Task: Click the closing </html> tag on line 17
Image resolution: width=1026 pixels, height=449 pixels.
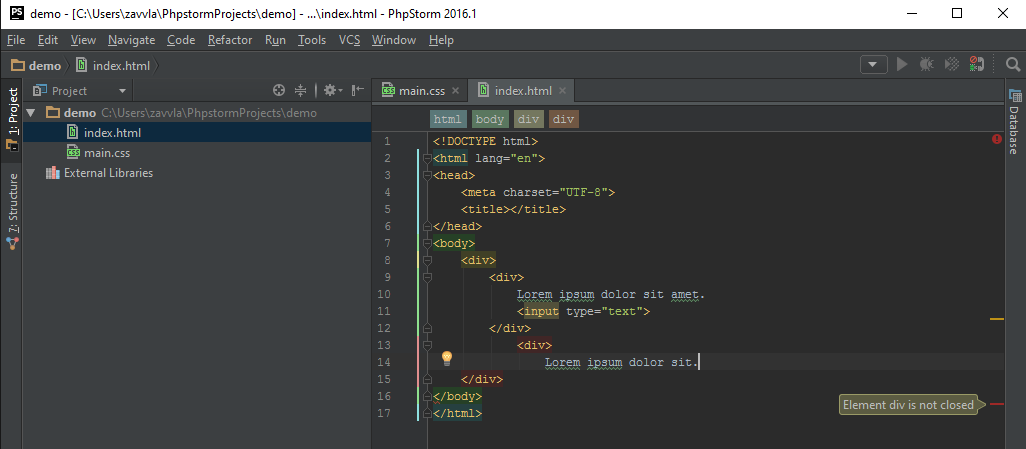Action: [457, 414]
